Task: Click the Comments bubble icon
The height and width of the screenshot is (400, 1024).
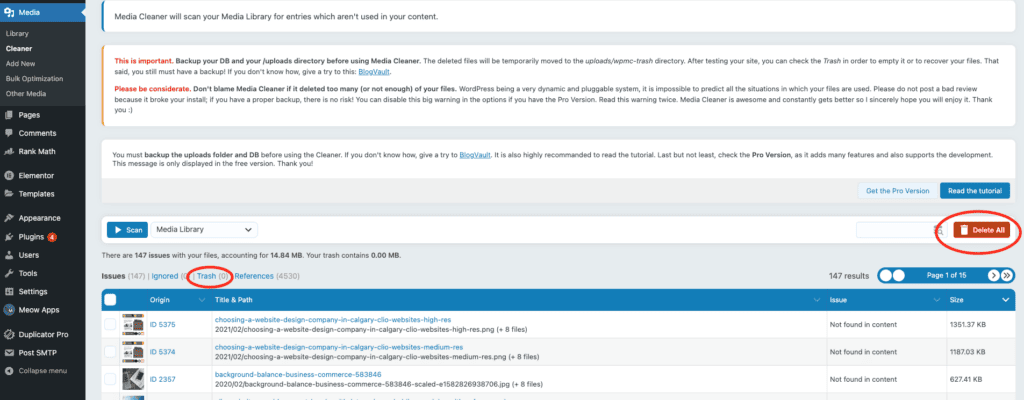Action: (x=9, y=133)
